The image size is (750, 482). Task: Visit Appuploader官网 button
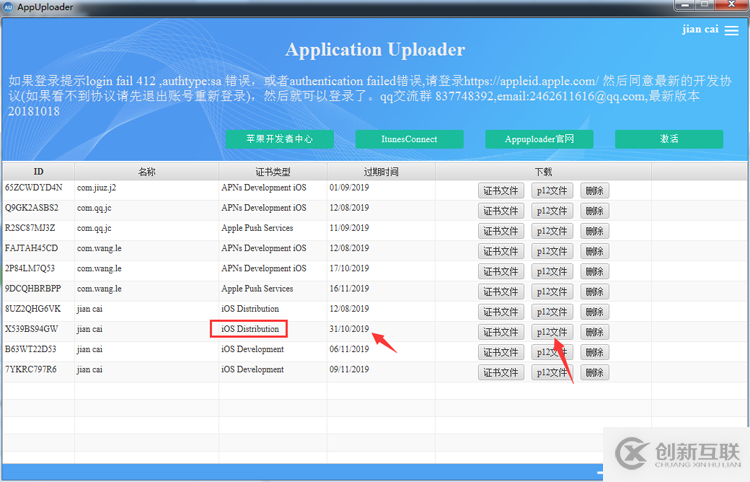(x=540, y=139)
